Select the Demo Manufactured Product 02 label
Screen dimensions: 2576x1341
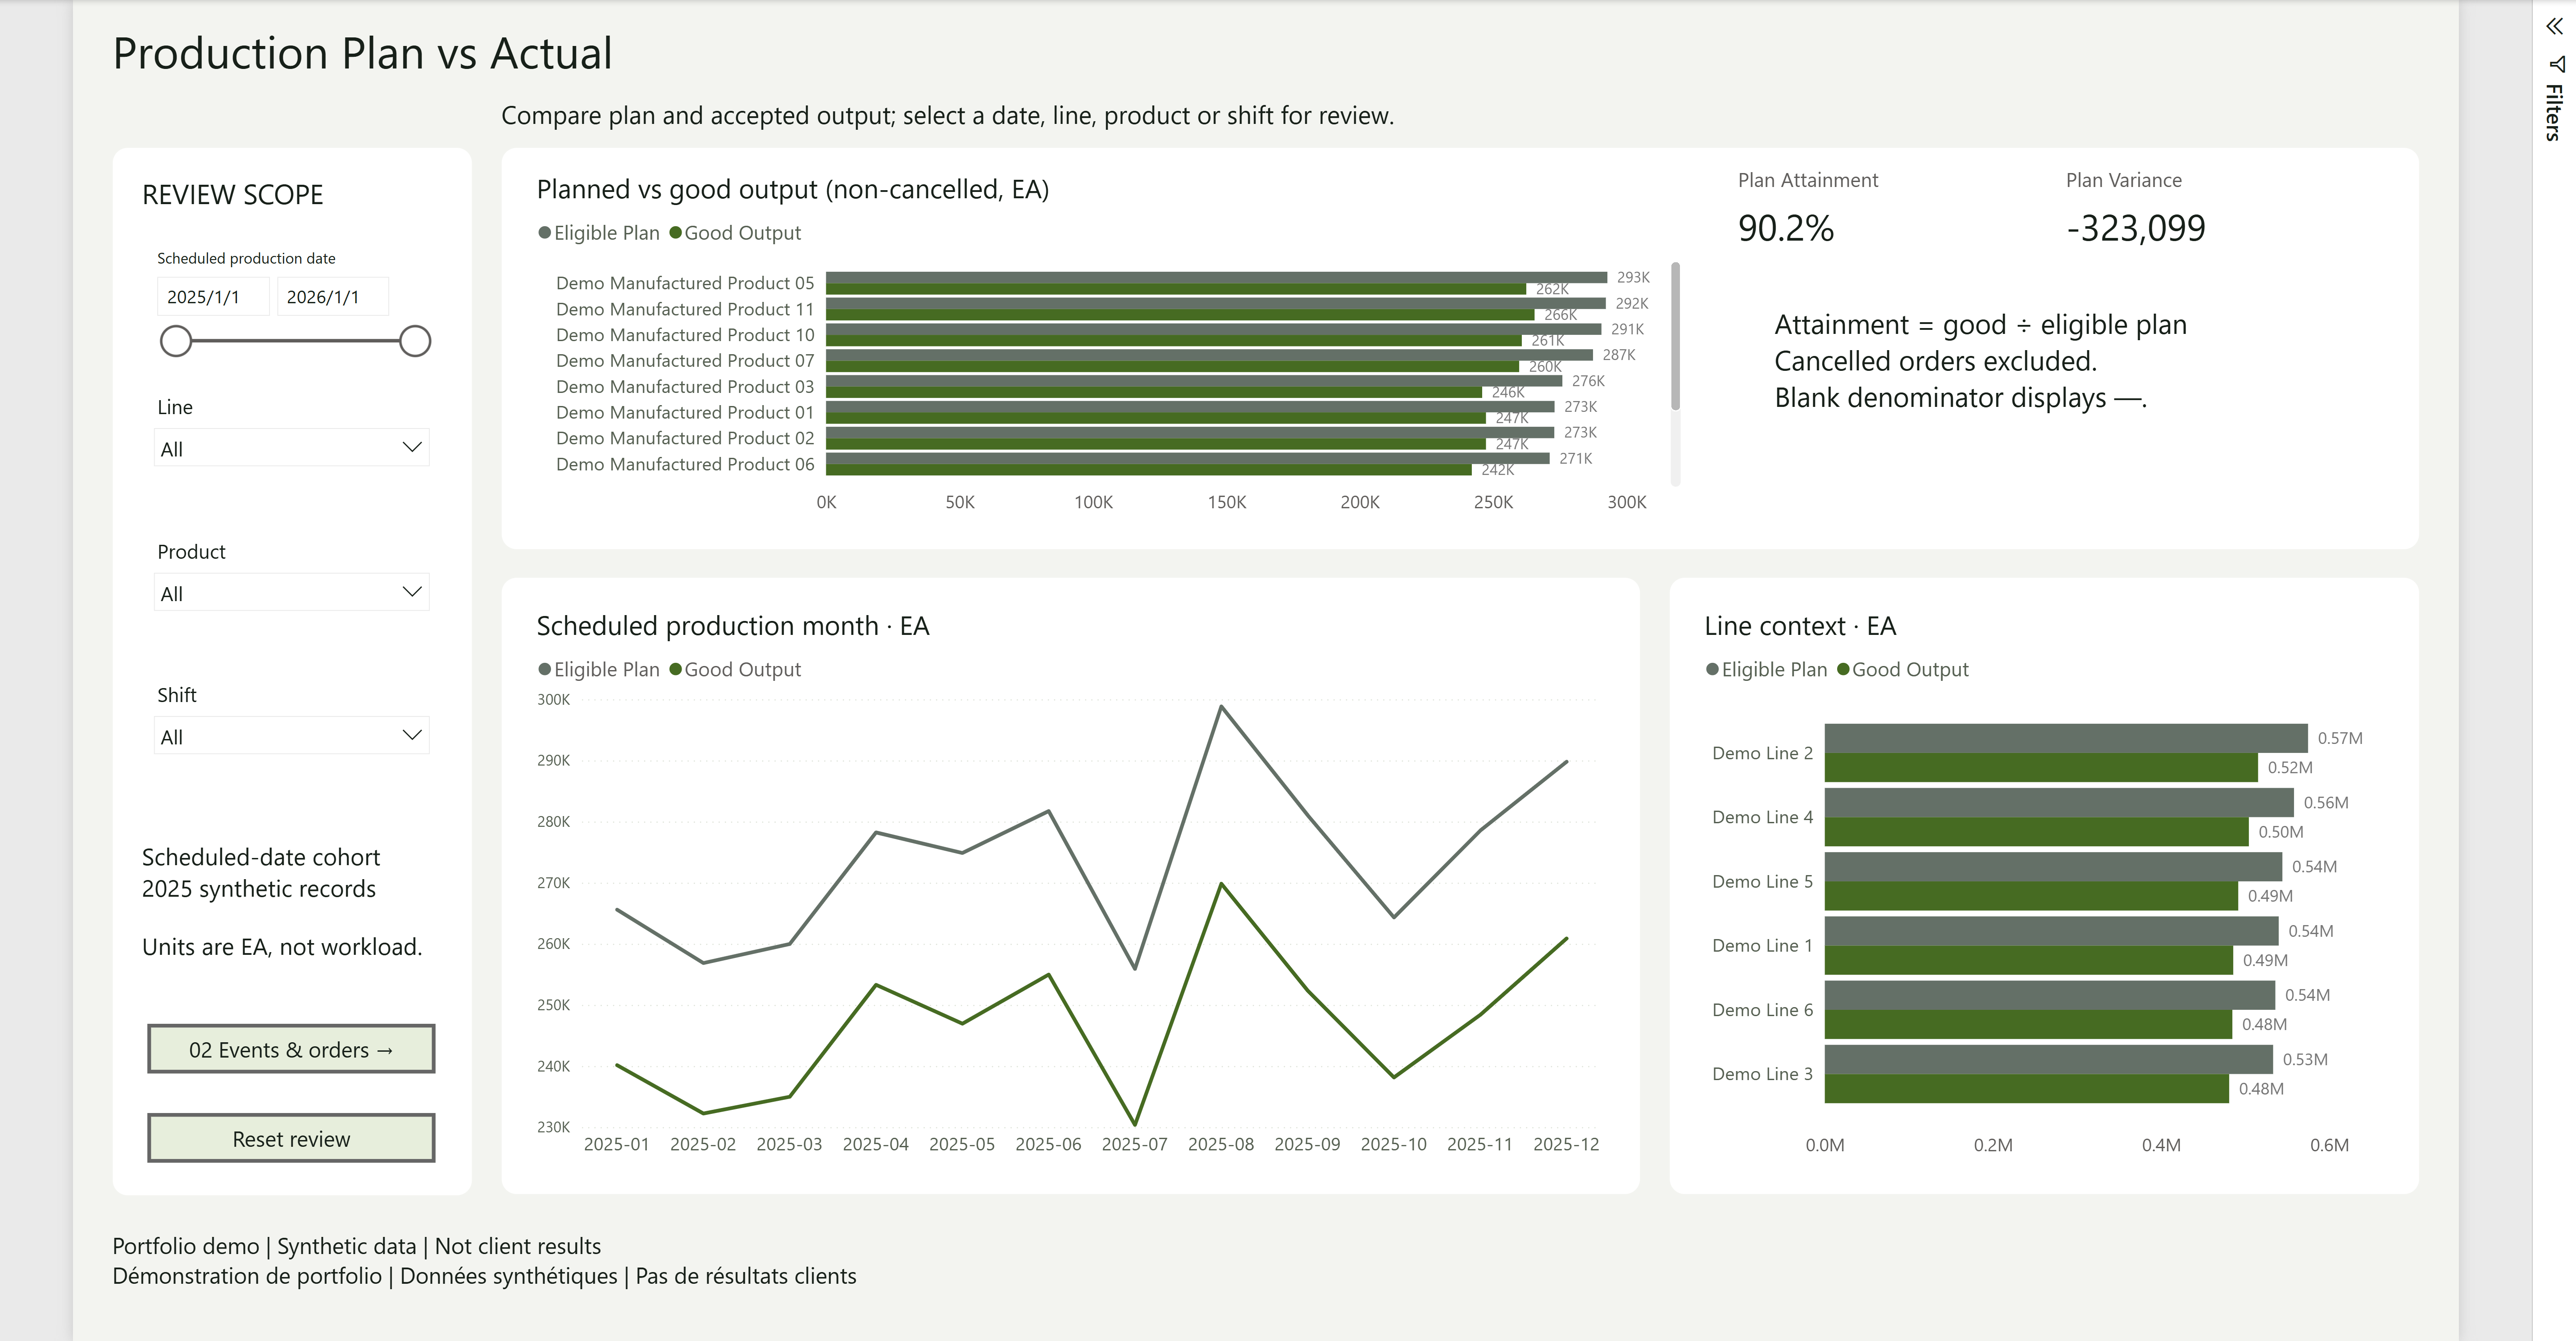point(685,438)
